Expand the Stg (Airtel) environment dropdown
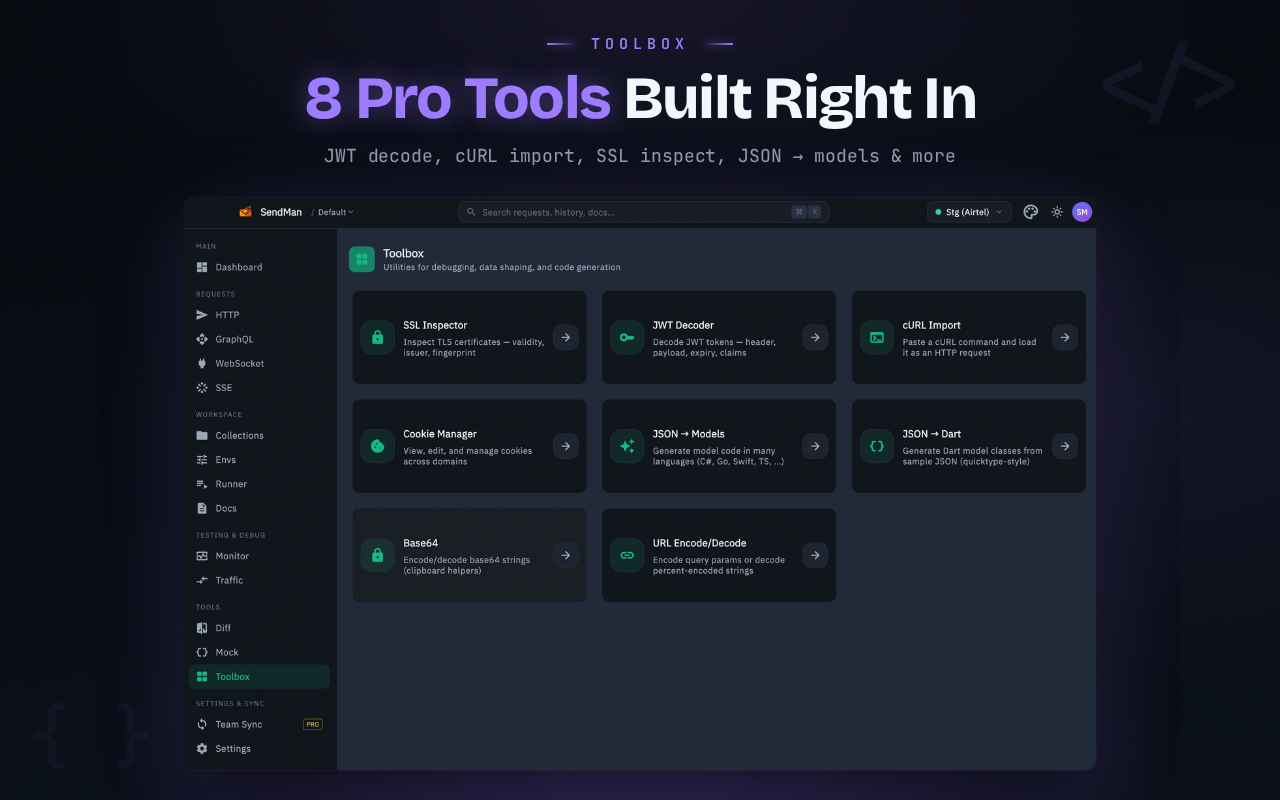This screenshot has height=800, width=1280. [x=969, y=212]
